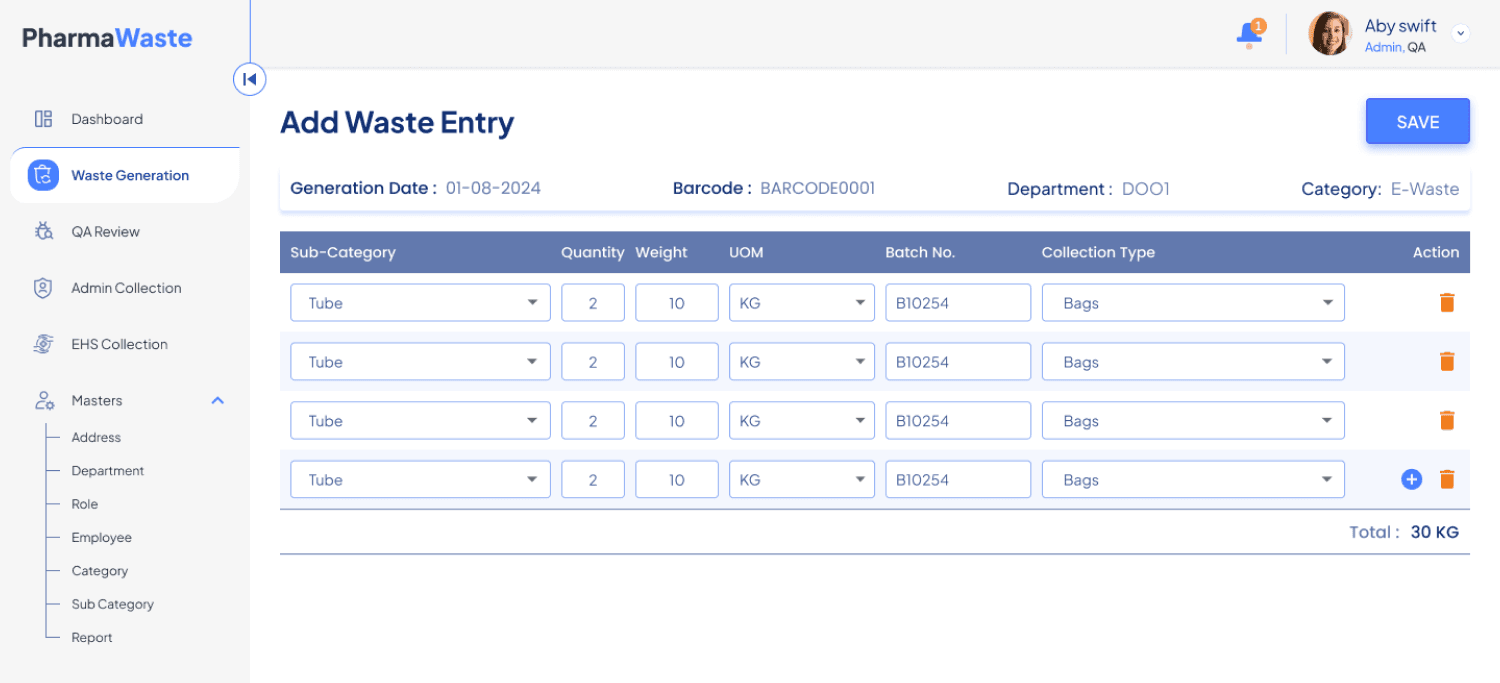Open Sub-Category dropdown in second row
This screenshot has height=683, width=1500.
[x=420, y=362]
